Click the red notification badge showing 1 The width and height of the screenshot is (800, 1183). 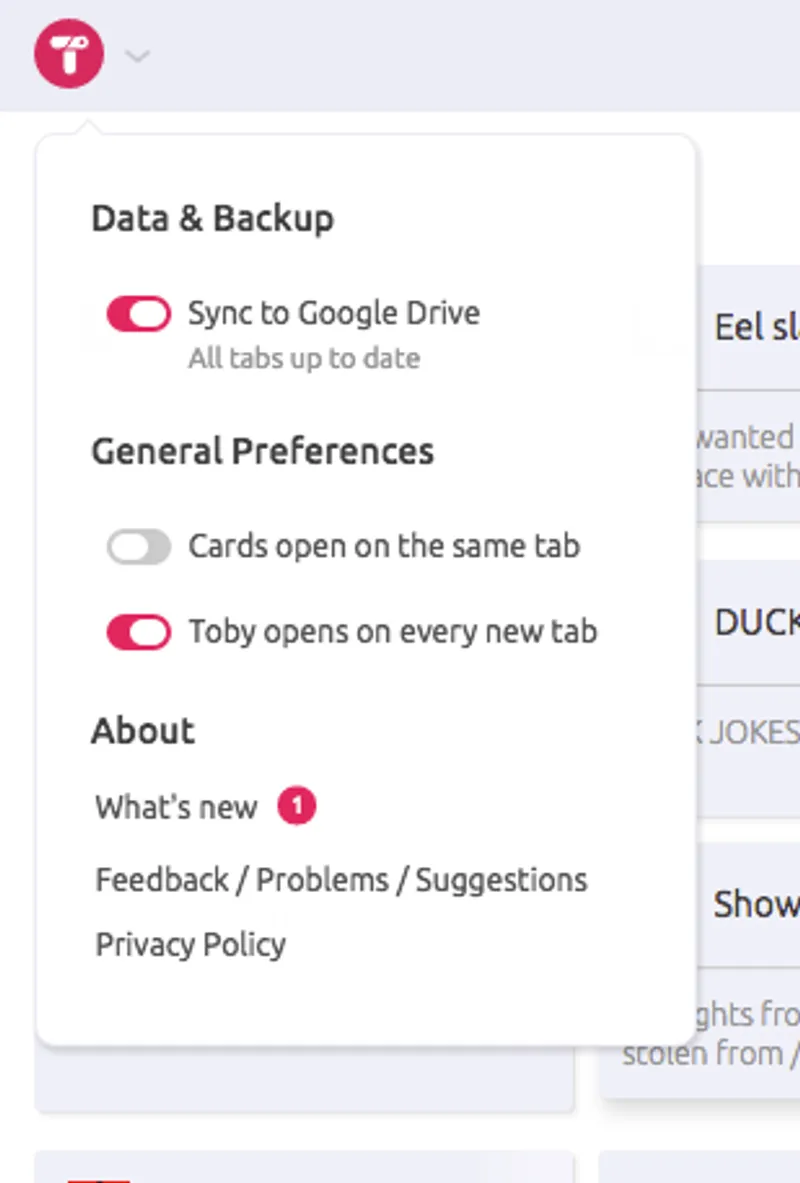(x=297, y=806)
